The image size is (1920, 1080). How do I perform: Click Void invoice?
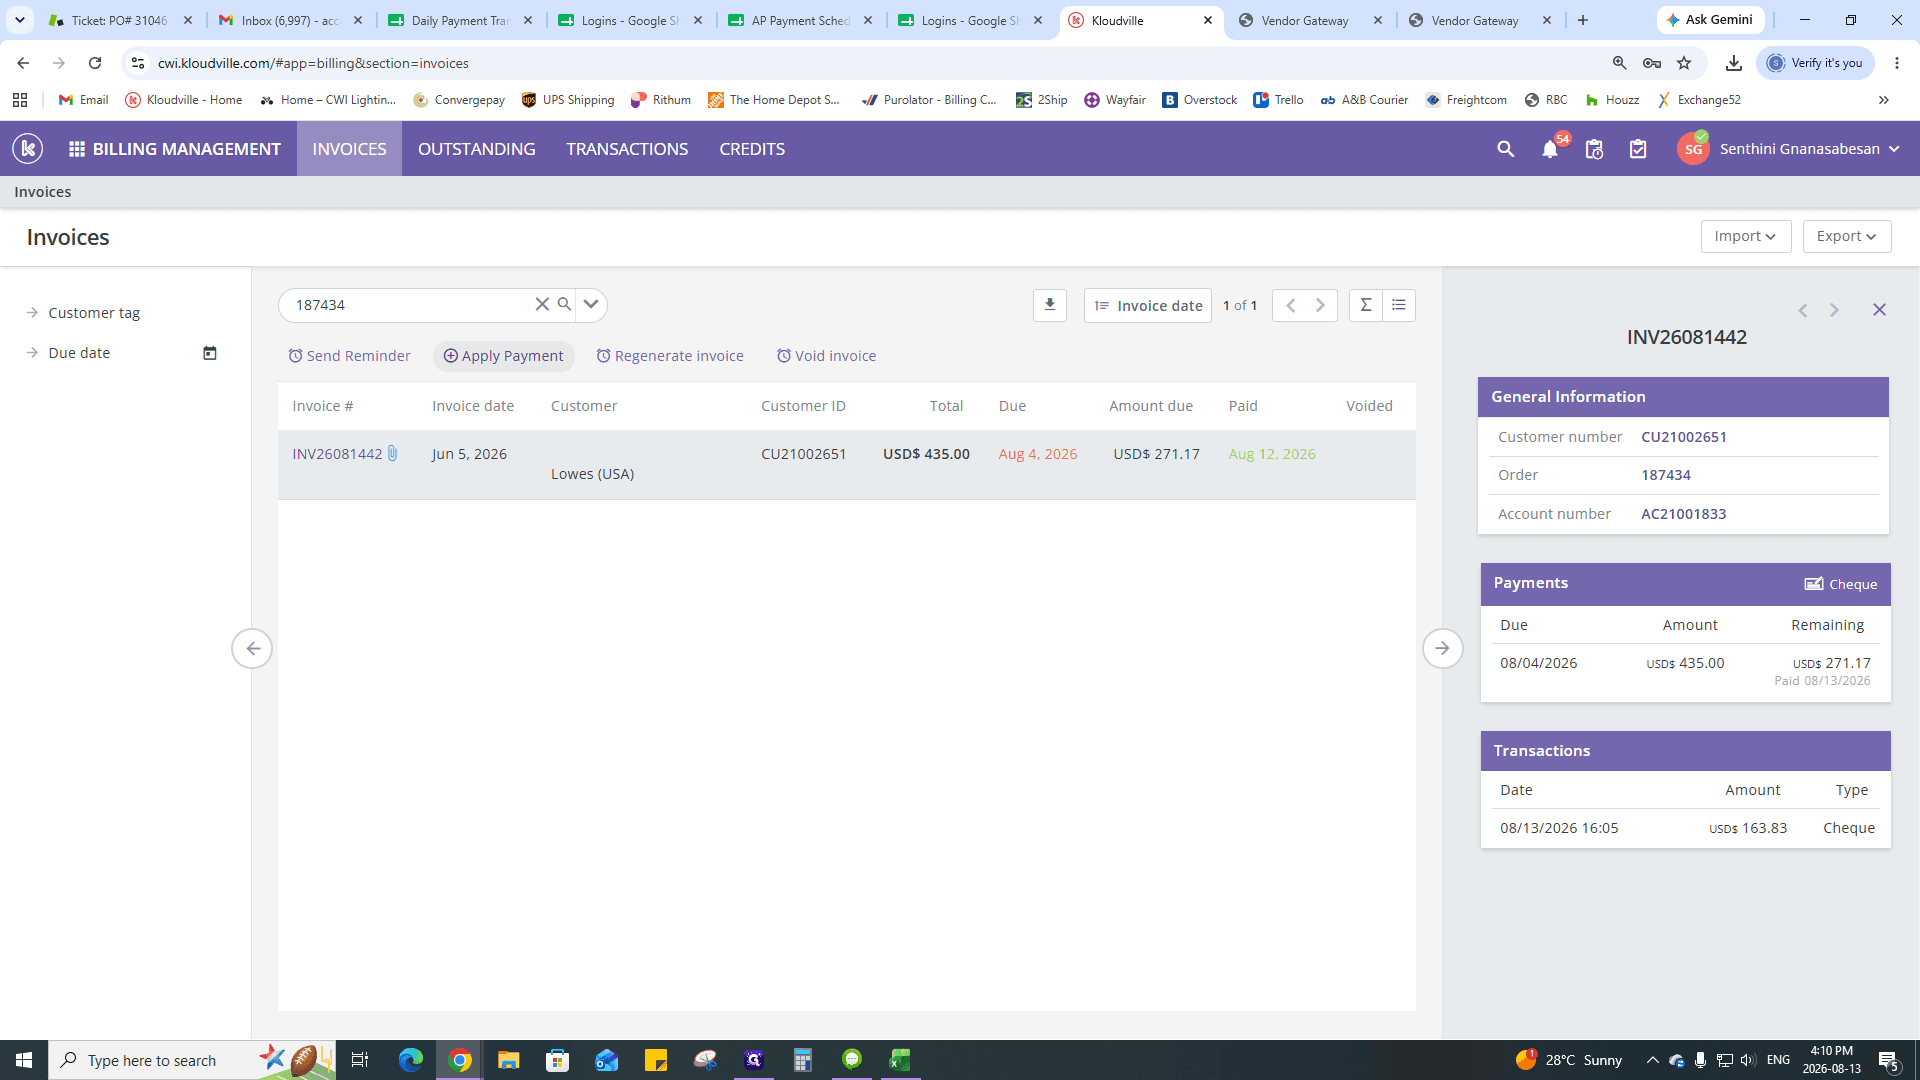826,356
